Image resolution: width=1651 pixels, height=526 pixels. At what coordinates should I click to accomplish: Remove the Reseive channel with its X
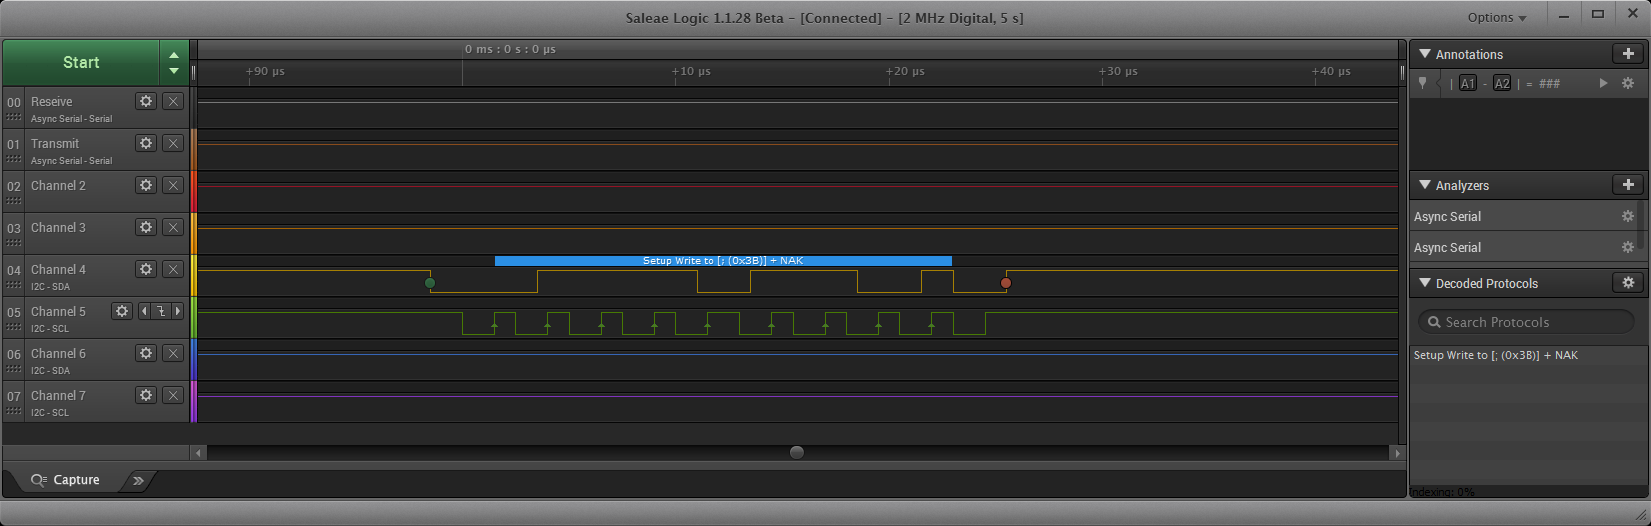tap(173, 101)
